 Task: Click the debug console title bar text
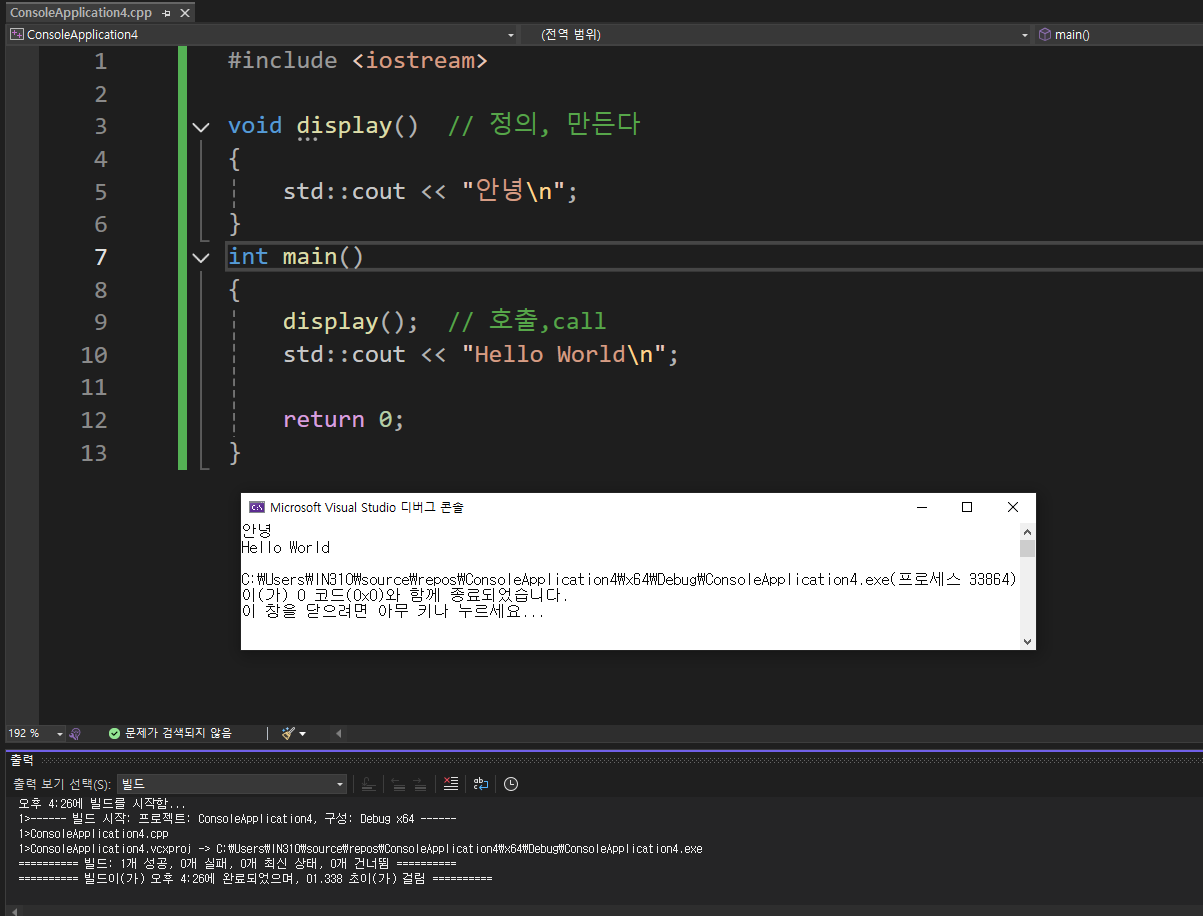(x=367, y=507)
